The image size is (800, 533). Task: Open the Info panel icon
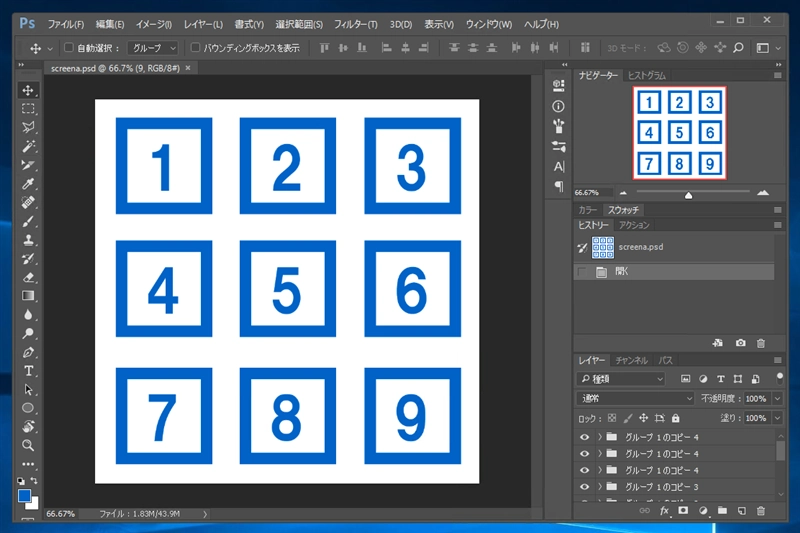click(559, 106)
